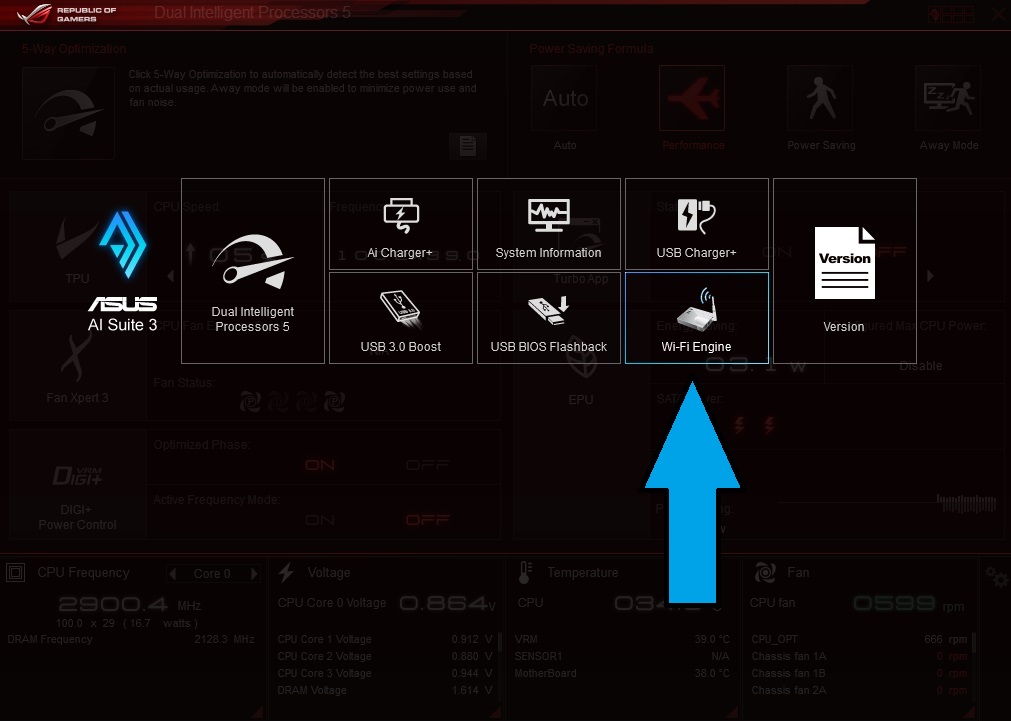The width and height of the screenshot is (1011, 721).
Task: Click the Temperature thermometer icon
Action: click(525, 573)
